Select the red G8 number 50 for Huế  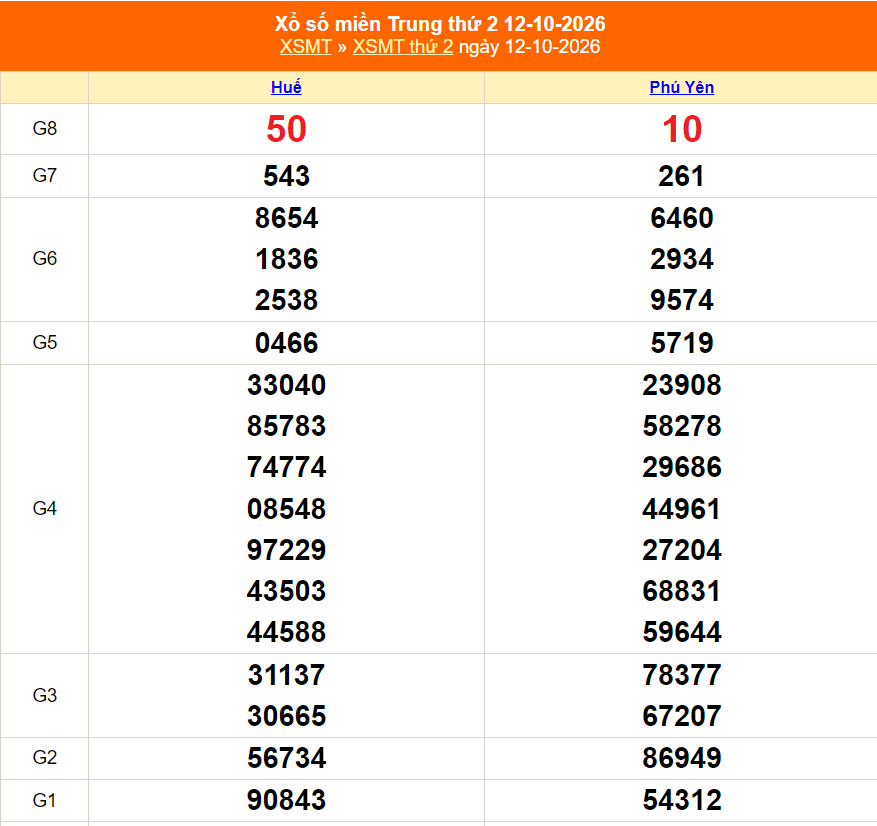tap(286, 129)
